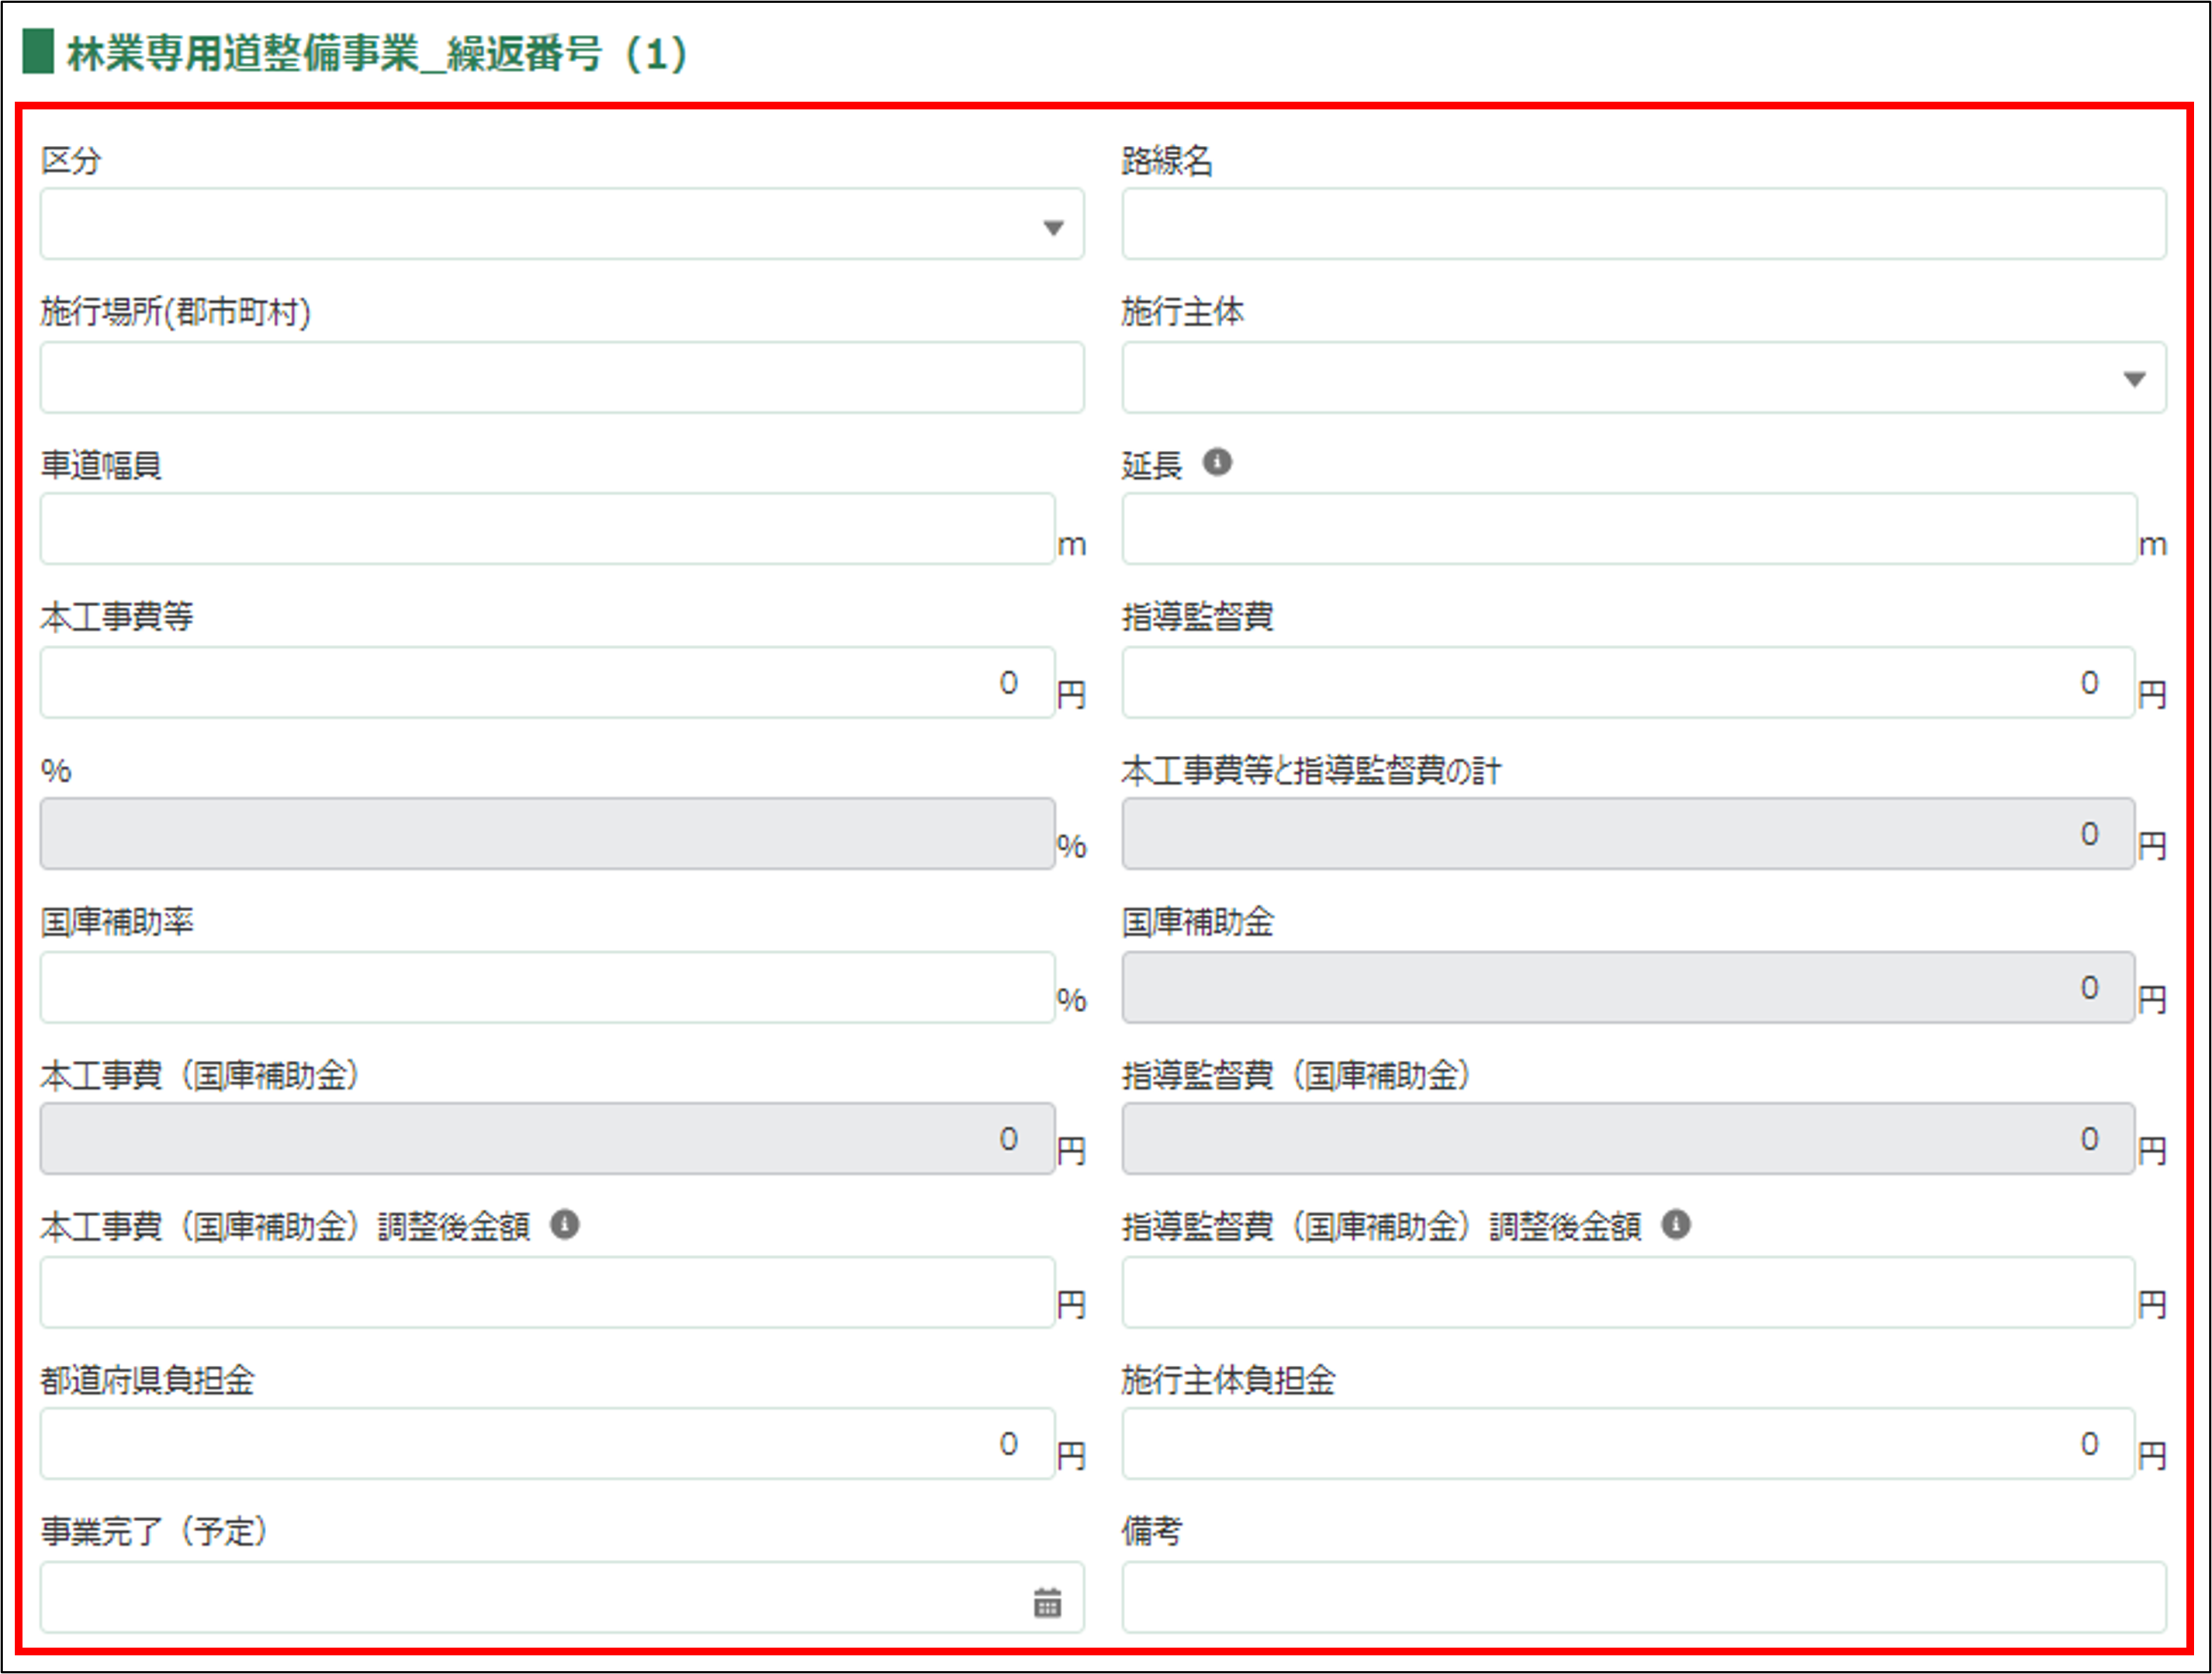Focus the 施行場所(郡市町村) input field

(x=561, y=378)
